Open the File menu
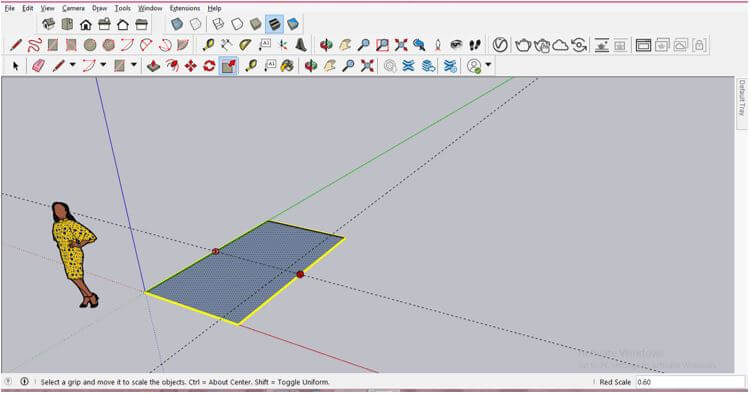Image resolution: width=751 pixels, height=394 pixels. (x=10, y=8)
